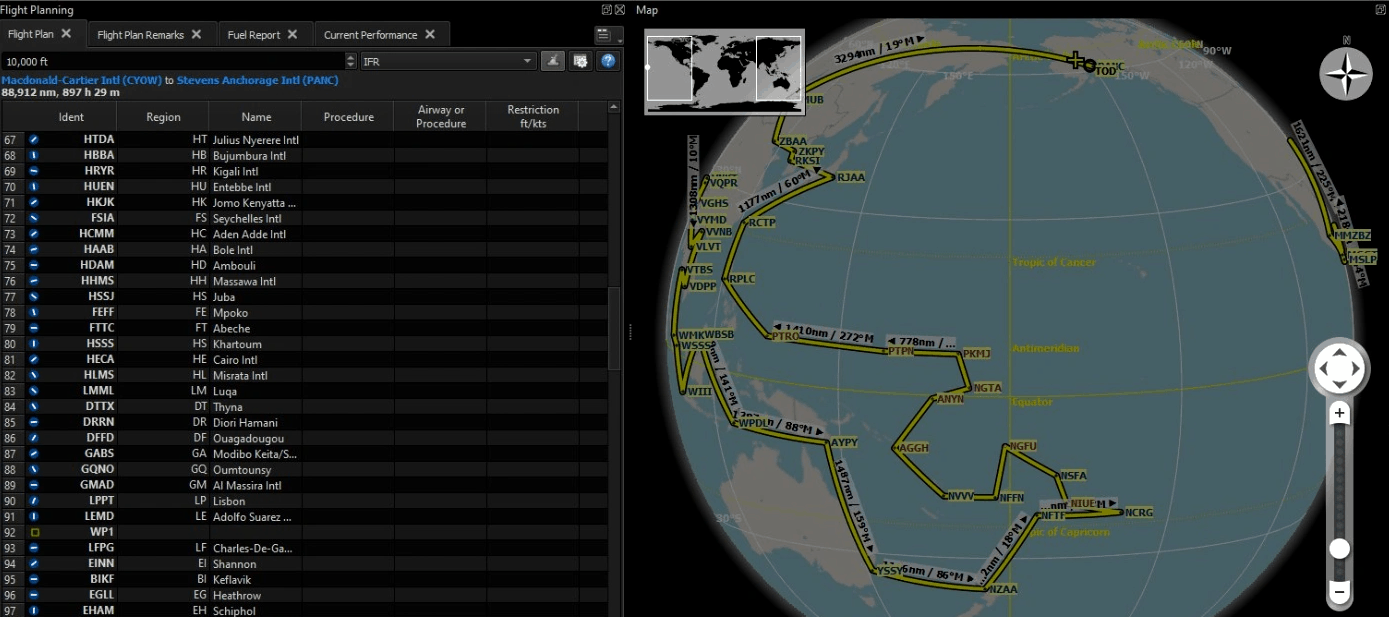Close the Flight Plan Remarks tab
This screenshot has width=1389, height=617.
(197, 34)
